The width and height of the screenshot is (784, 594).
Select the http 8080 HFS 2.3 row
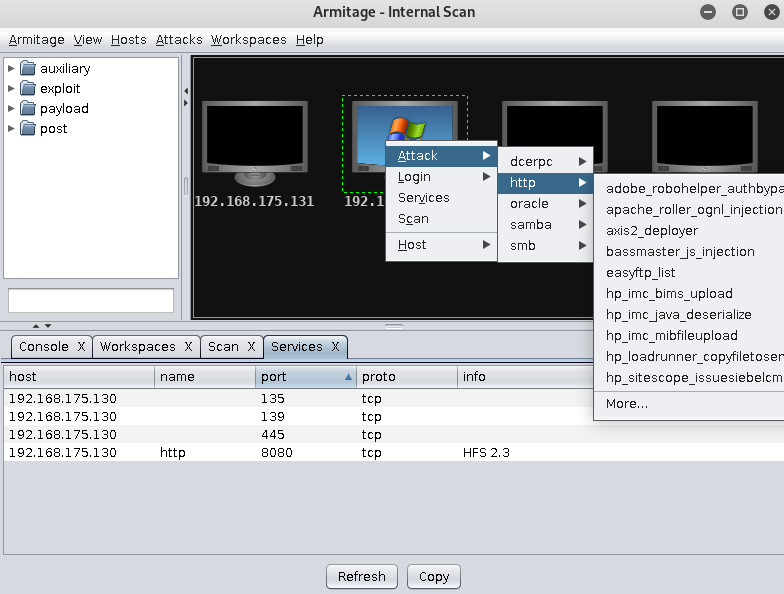(x=394, y=452)
